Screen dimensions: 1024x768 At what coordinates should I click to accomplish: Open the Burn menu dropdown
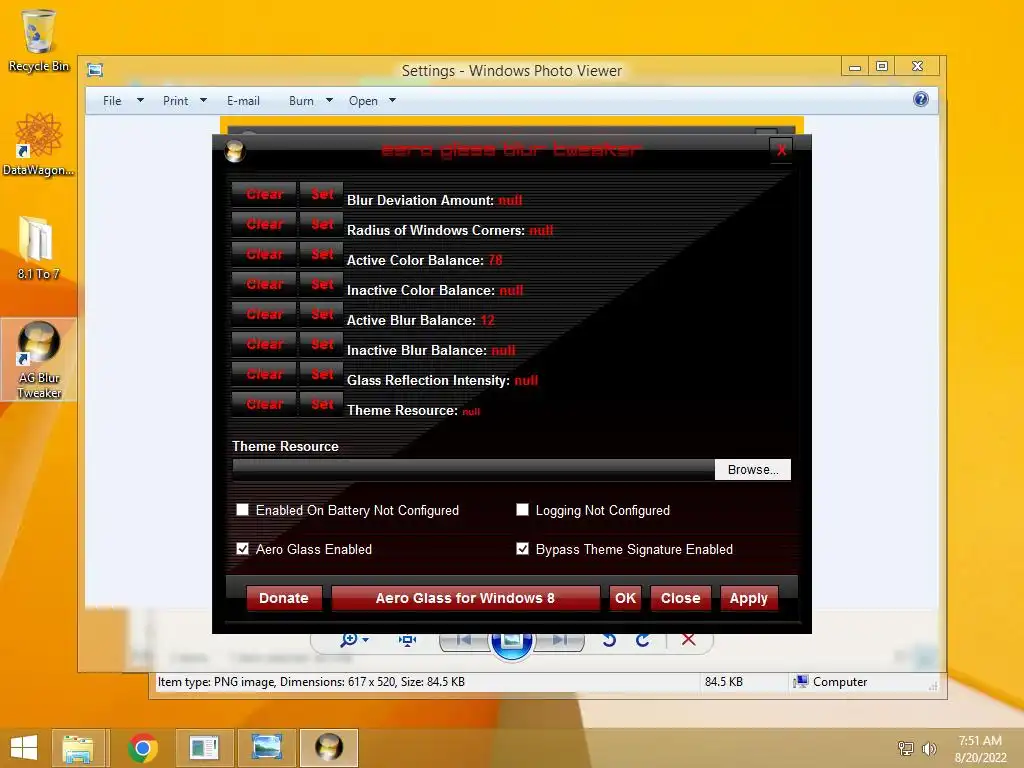click(x=311, y=101)
